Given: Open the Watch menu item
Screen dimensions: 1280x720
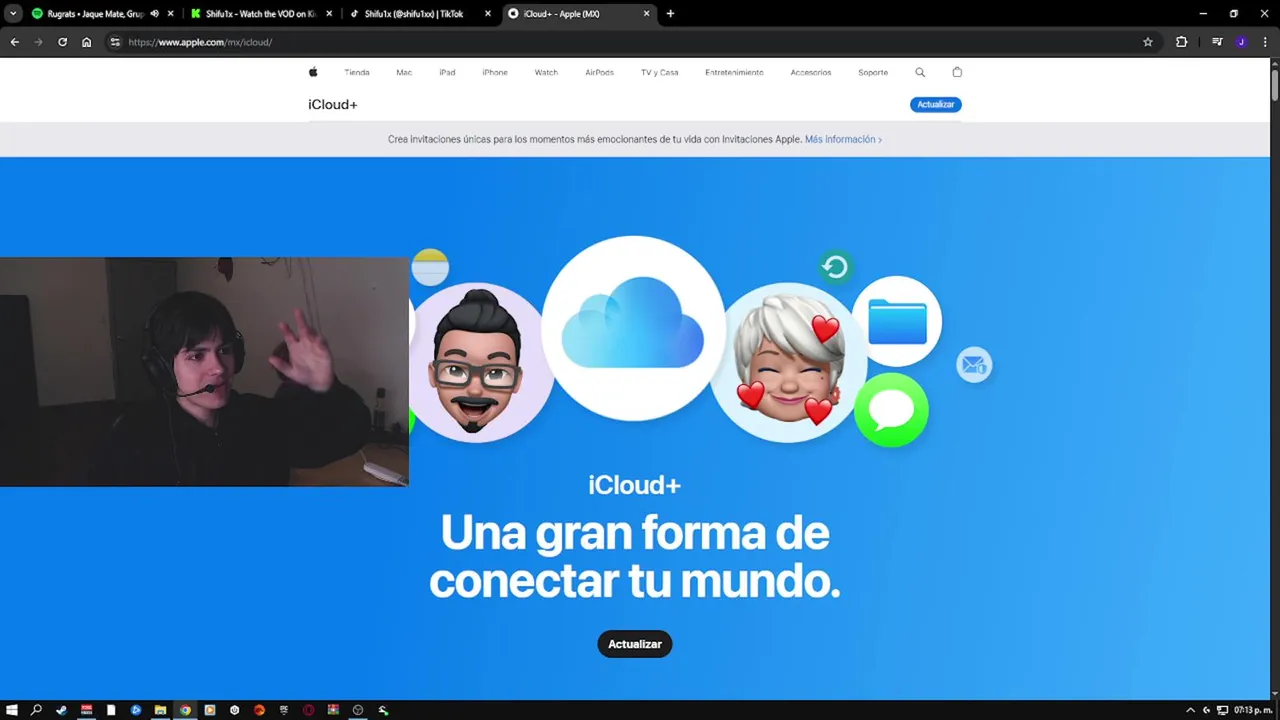Looking at the screenshot, I should coord(546,73).
